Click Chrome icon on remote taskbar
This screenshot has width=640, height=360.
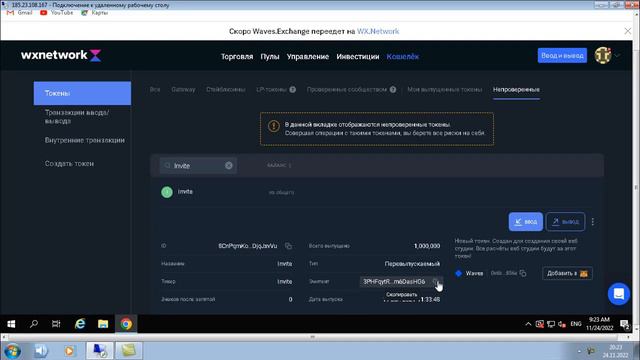tap(126, 324)
